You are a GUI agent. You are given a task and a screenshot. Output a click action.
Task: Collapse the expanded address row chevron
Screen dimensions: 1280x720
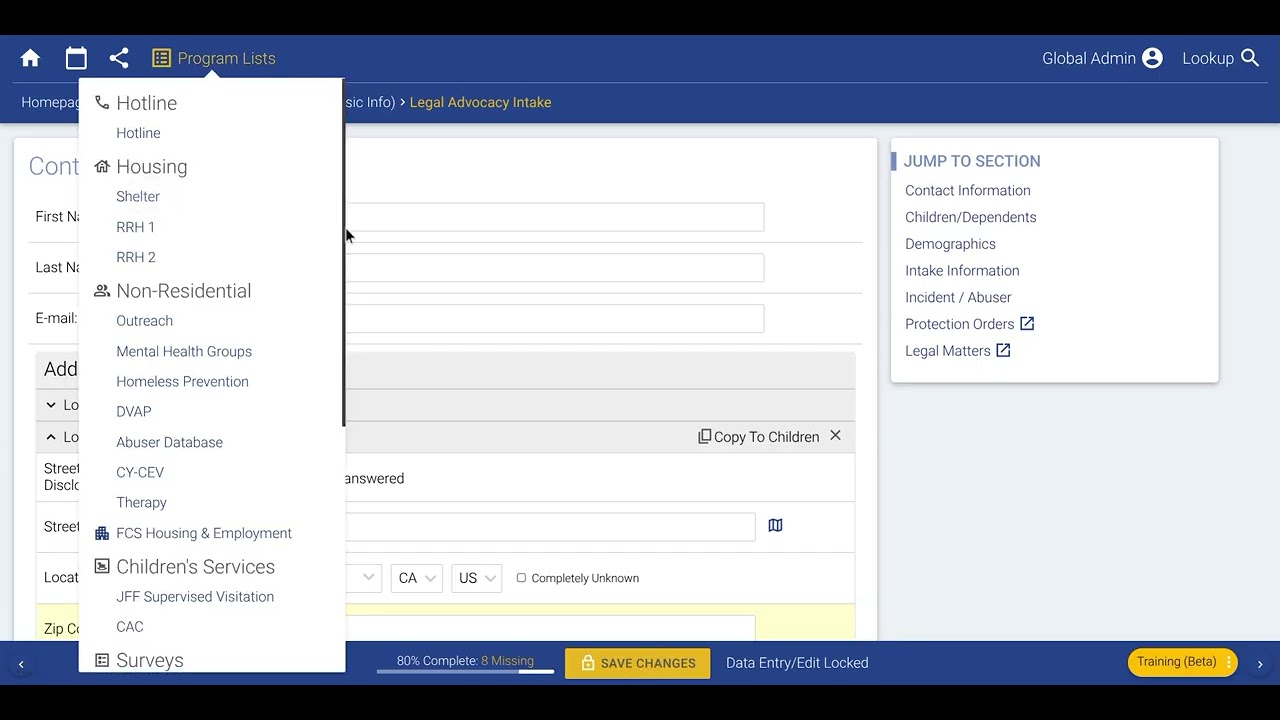tap(51, 437)
